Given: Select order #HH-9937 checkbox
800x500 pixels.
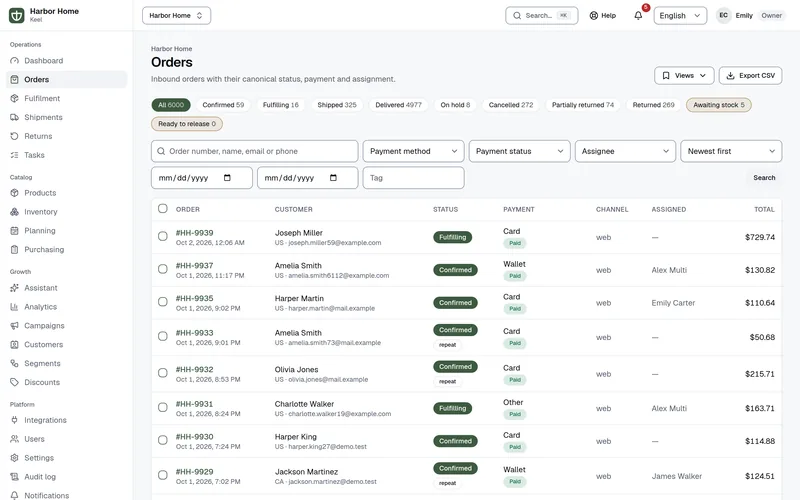Looking at the screenshot, I should [x=163, y=269].
